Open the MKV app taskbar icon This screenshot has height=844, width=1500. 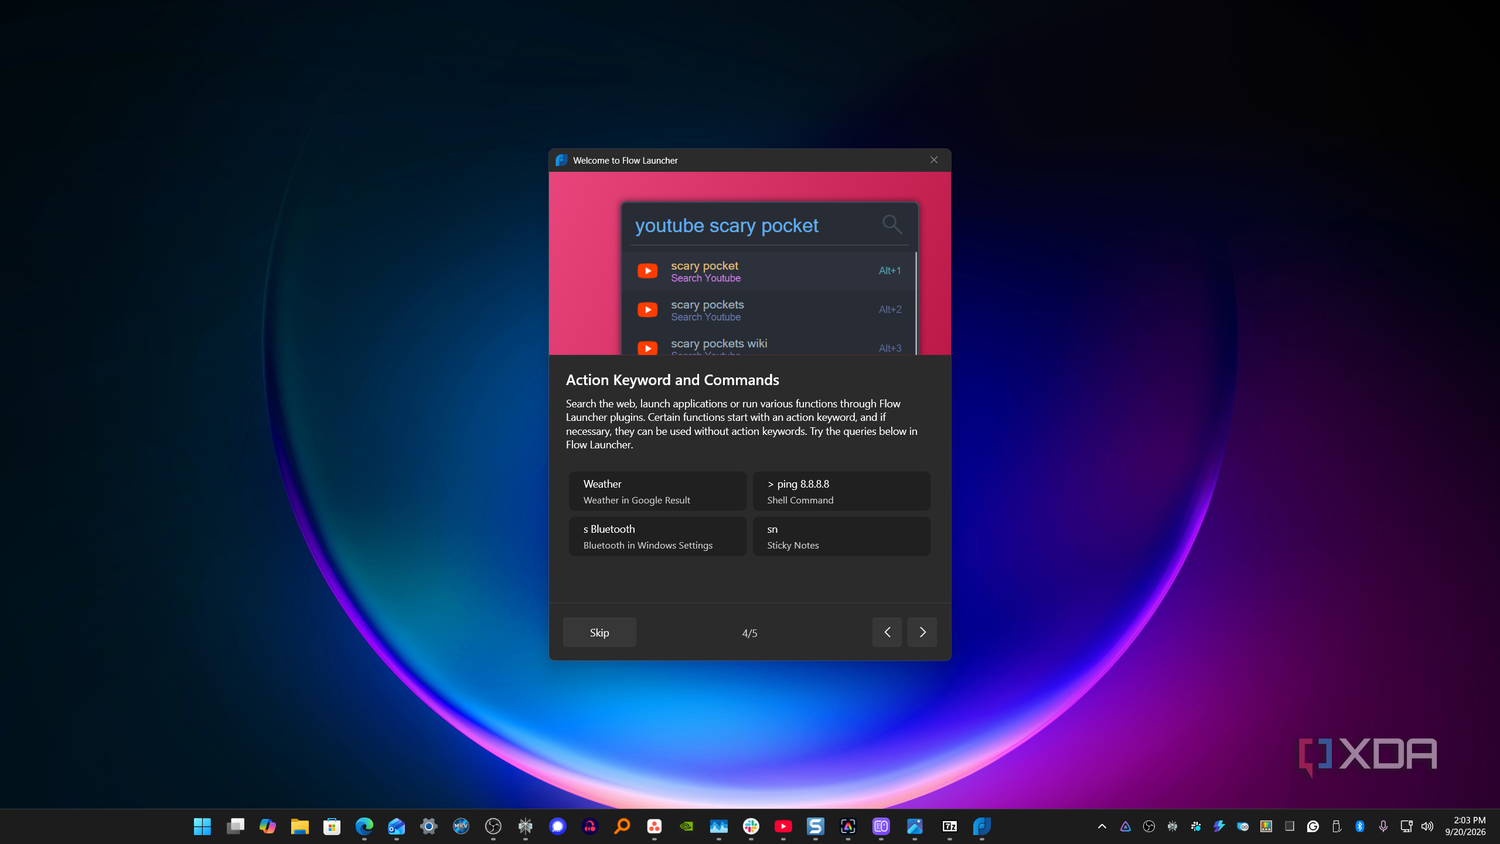coord(461,826)
